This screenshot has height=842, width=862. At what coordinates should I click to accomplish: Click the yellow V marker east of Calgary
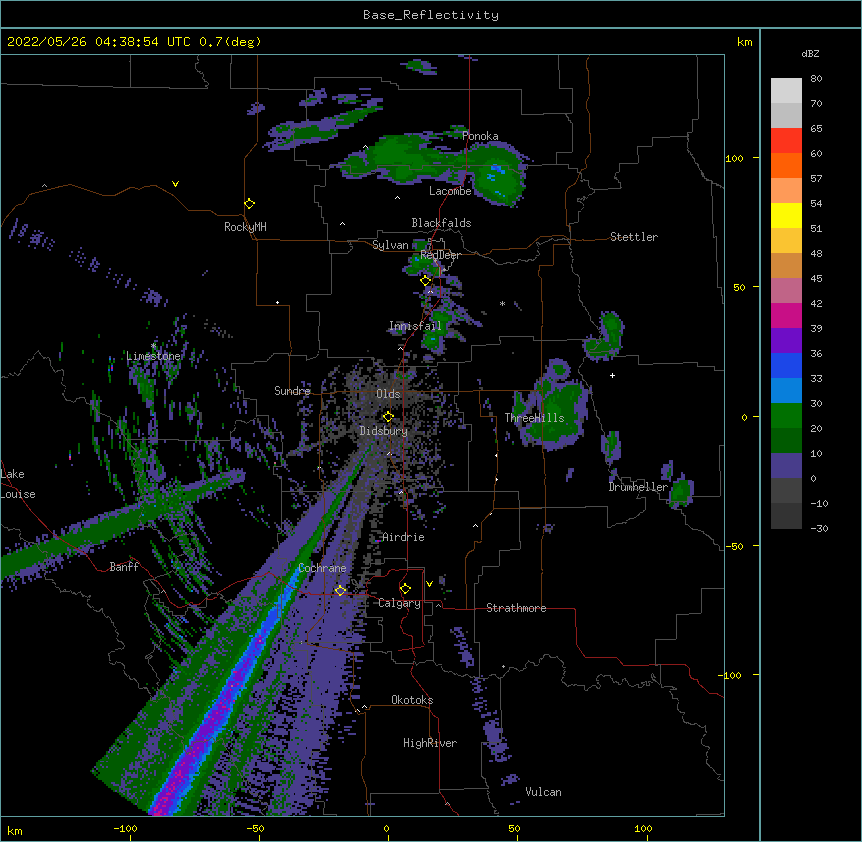429,584
